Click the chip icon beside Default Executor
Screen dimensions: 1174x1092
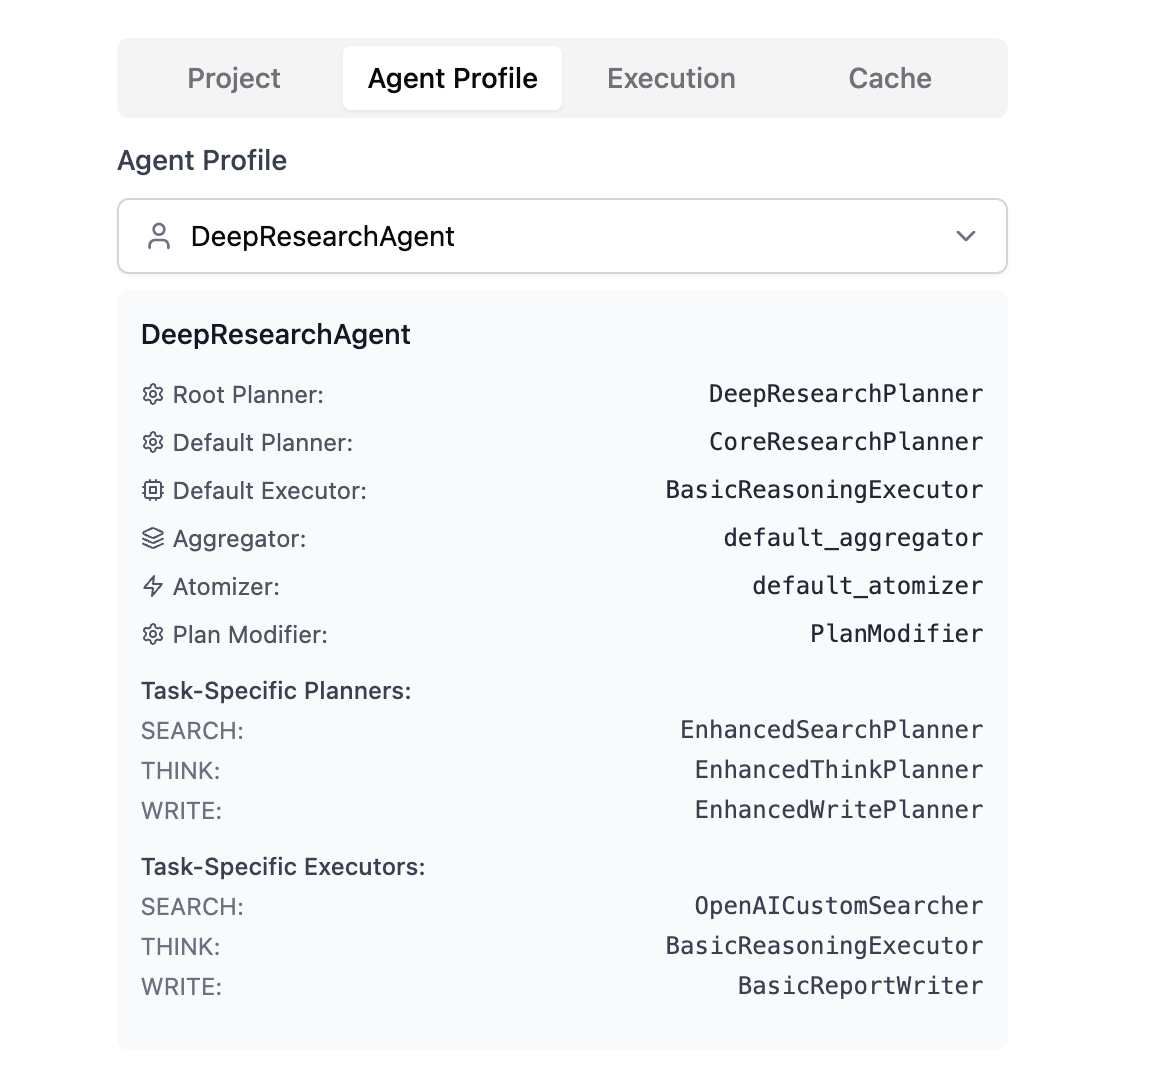click(153, 490)
